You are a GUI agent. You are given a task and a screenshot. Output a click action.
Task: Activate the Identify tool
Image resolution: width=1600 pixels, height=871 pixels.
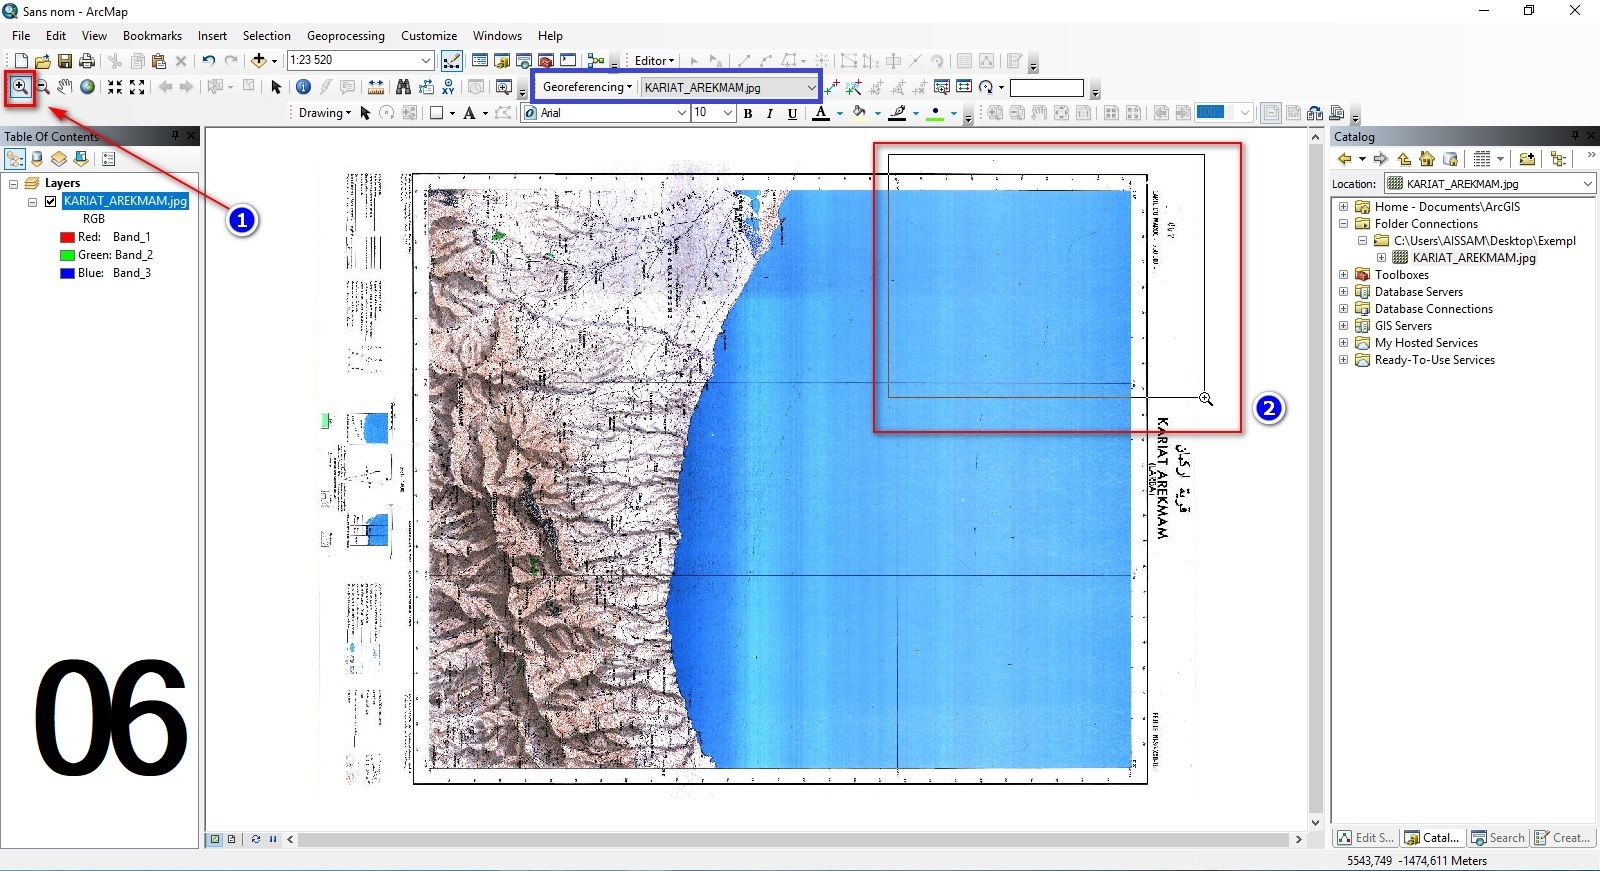pyautogui.click(x=303, y=87)
